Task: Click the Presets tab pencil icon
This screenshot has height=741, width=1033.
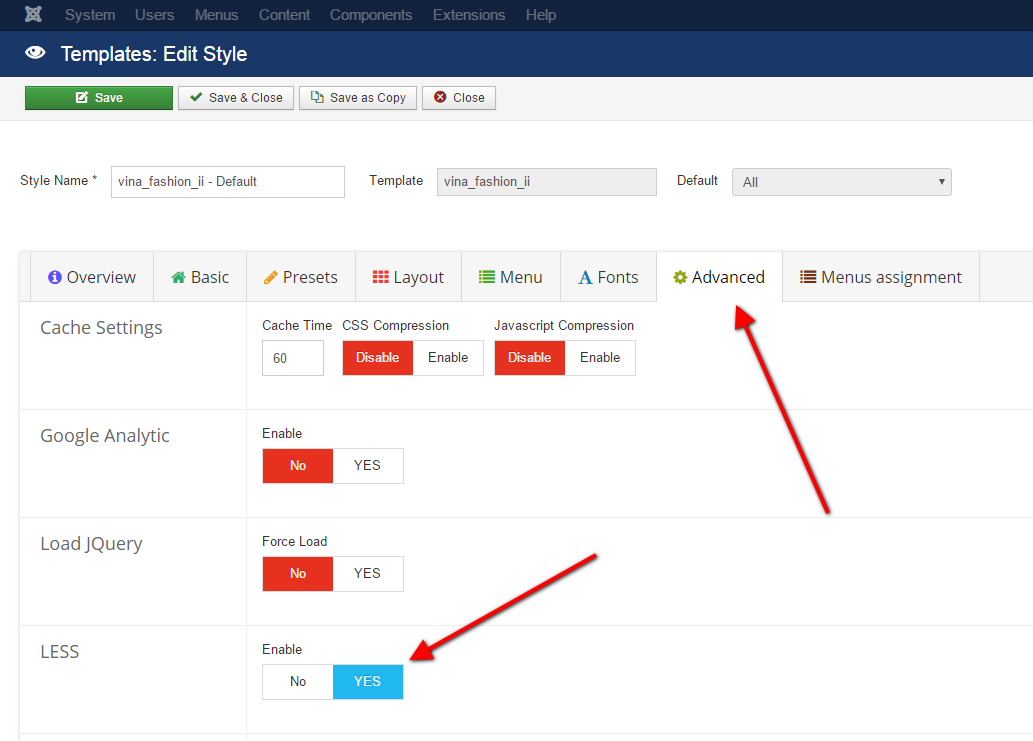Action: (x=271, y=278)
